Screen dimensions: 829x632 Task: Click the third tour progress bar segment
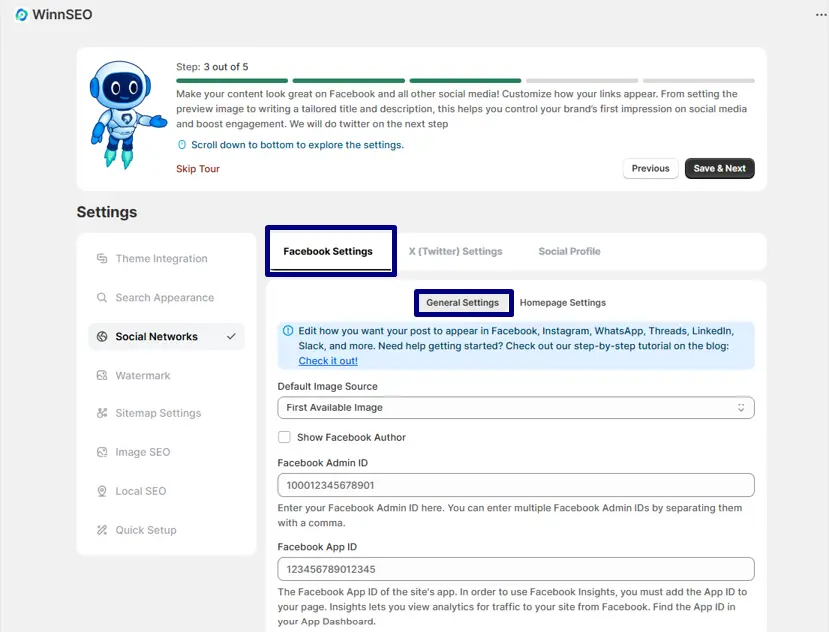[x=465, y=81]
